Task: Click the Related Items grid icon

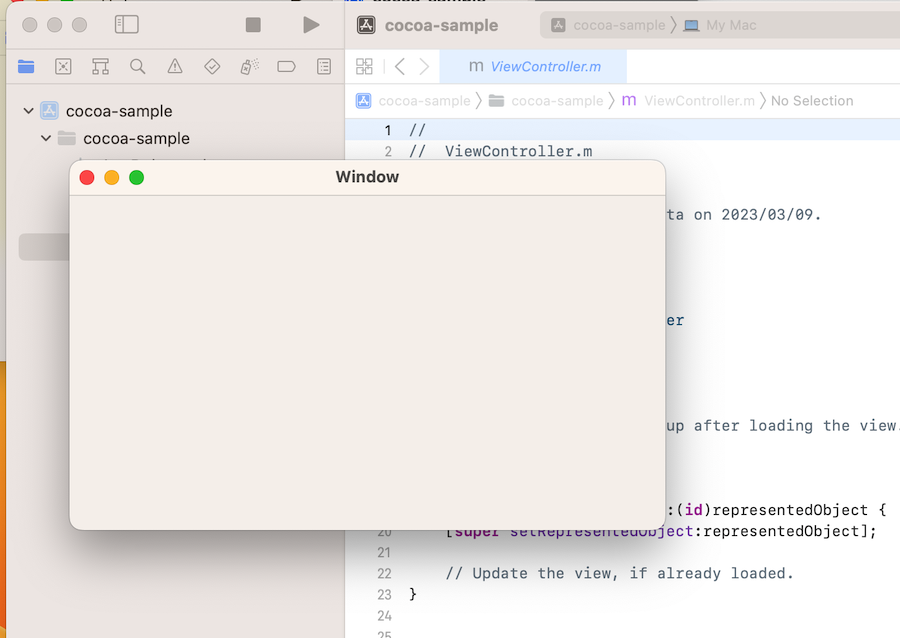Action: point(364,66)
